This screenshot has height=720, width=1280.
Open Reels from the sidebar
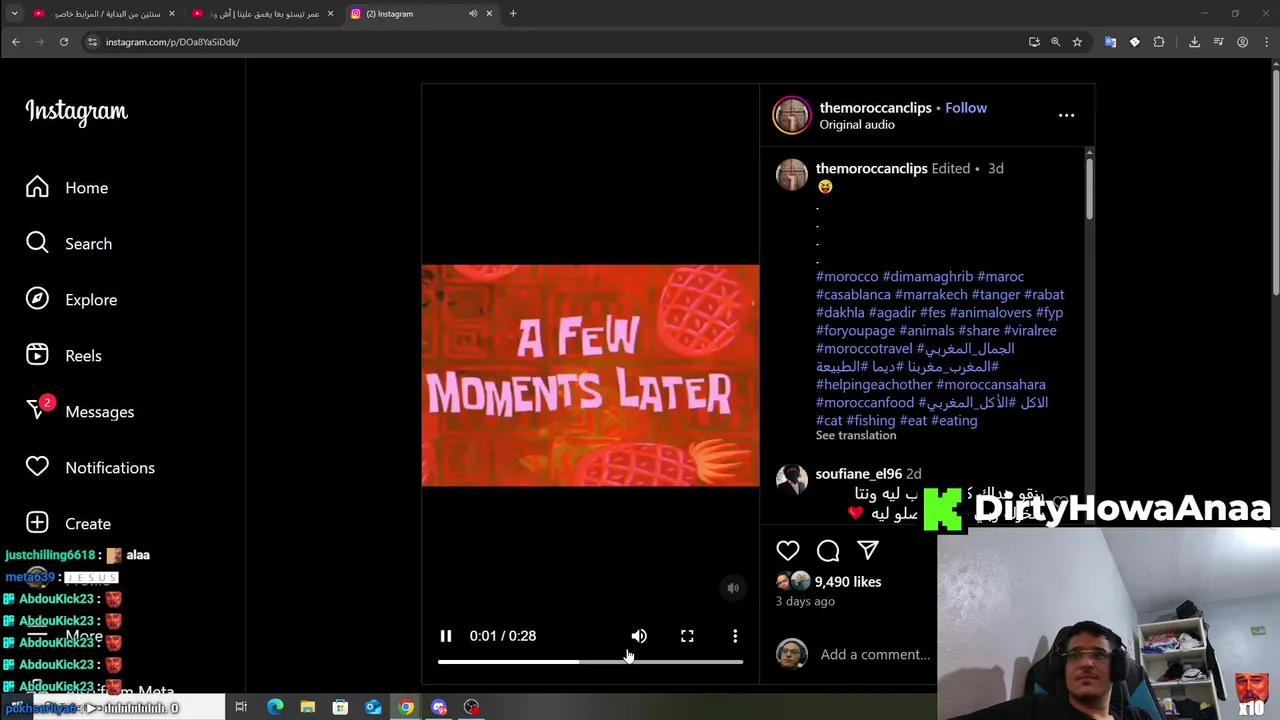tap(64, 356)
